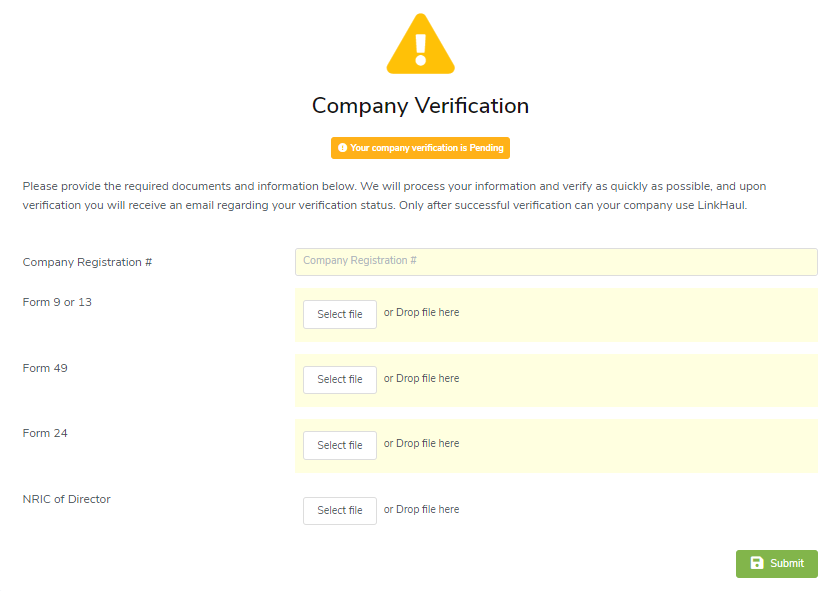834x591 pixels.
Task: Click the NRIC of Director drop file text
Action: [422, 509]
